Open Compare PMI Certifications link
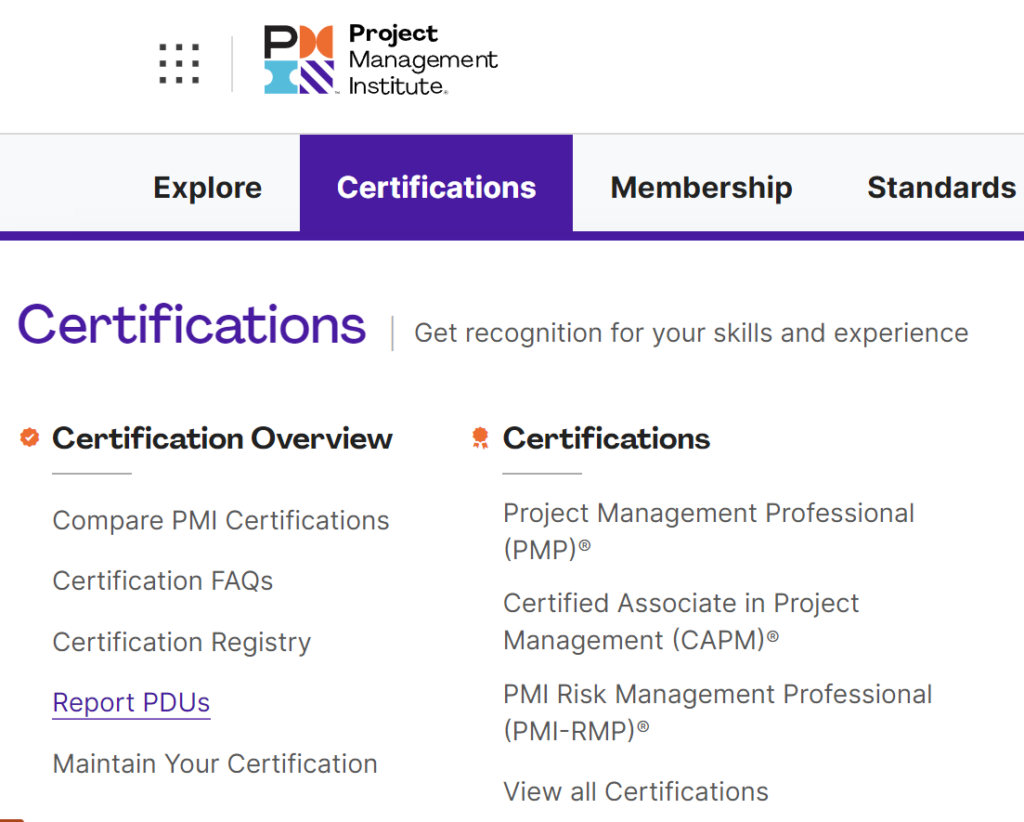Image resolution: width=1024 pixels, height=822 pixels. pos(221,520)
